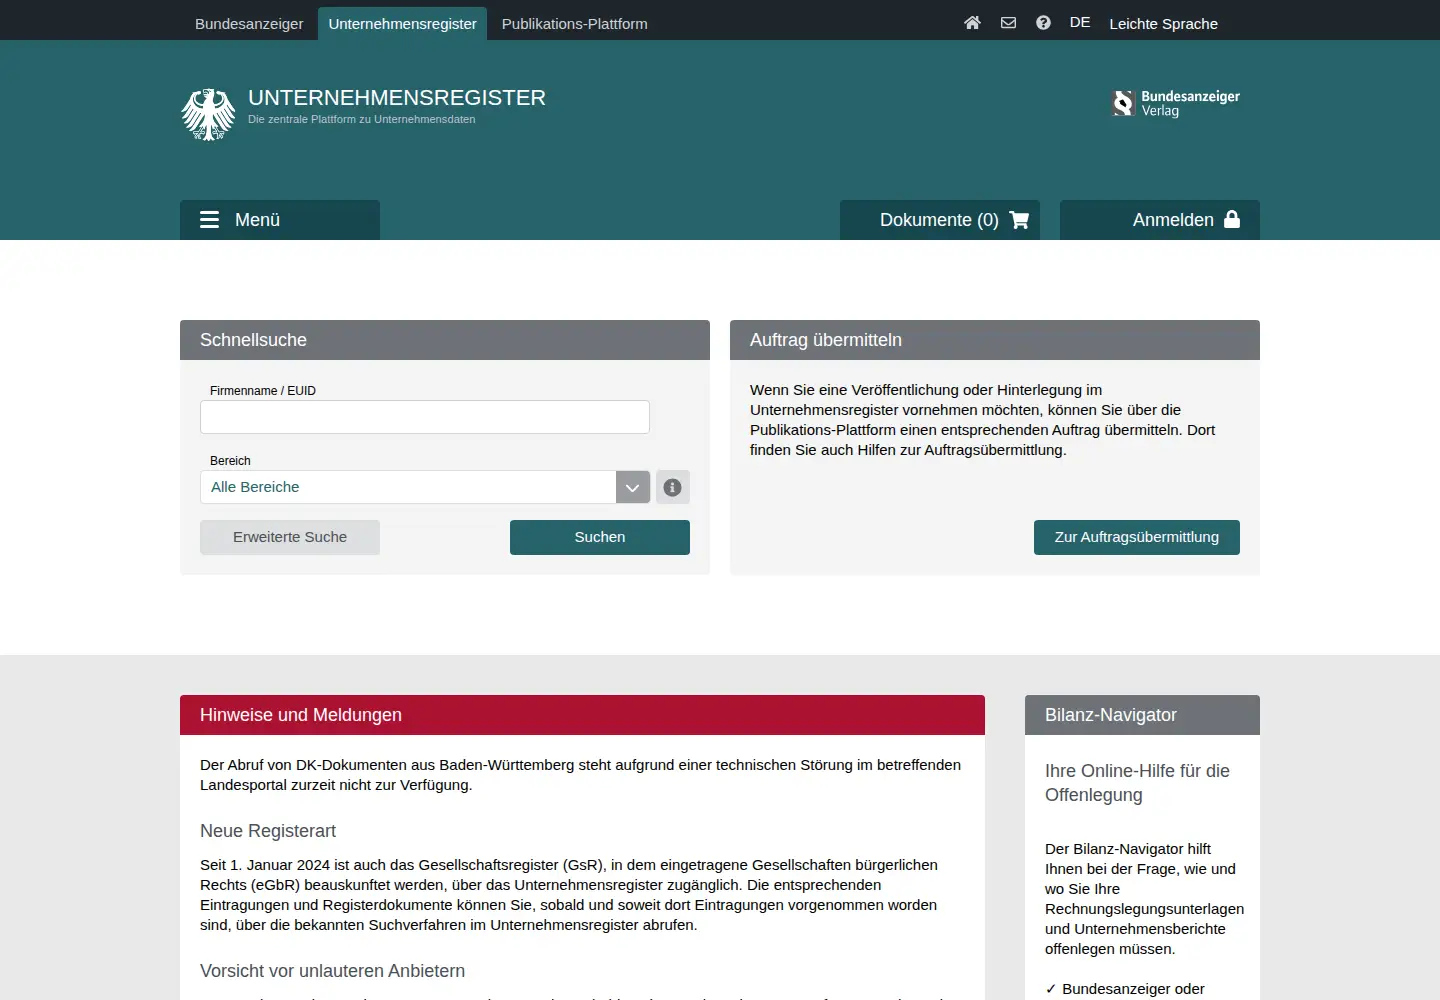Switch to Leichte Sprache
The width and height of the screenshot is (1440, 1000).
click(x=1163, y=24)
